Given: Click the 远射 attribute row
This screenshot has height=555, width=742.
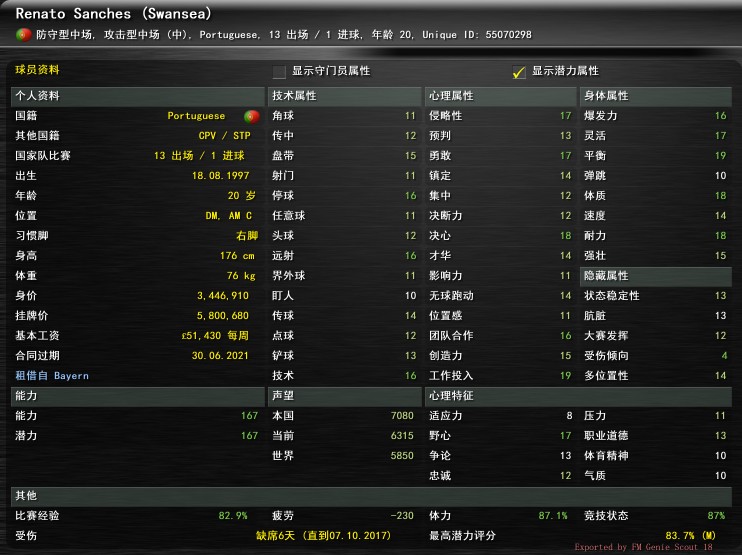Looking at the screenshot, I should [x=344, y=256].
